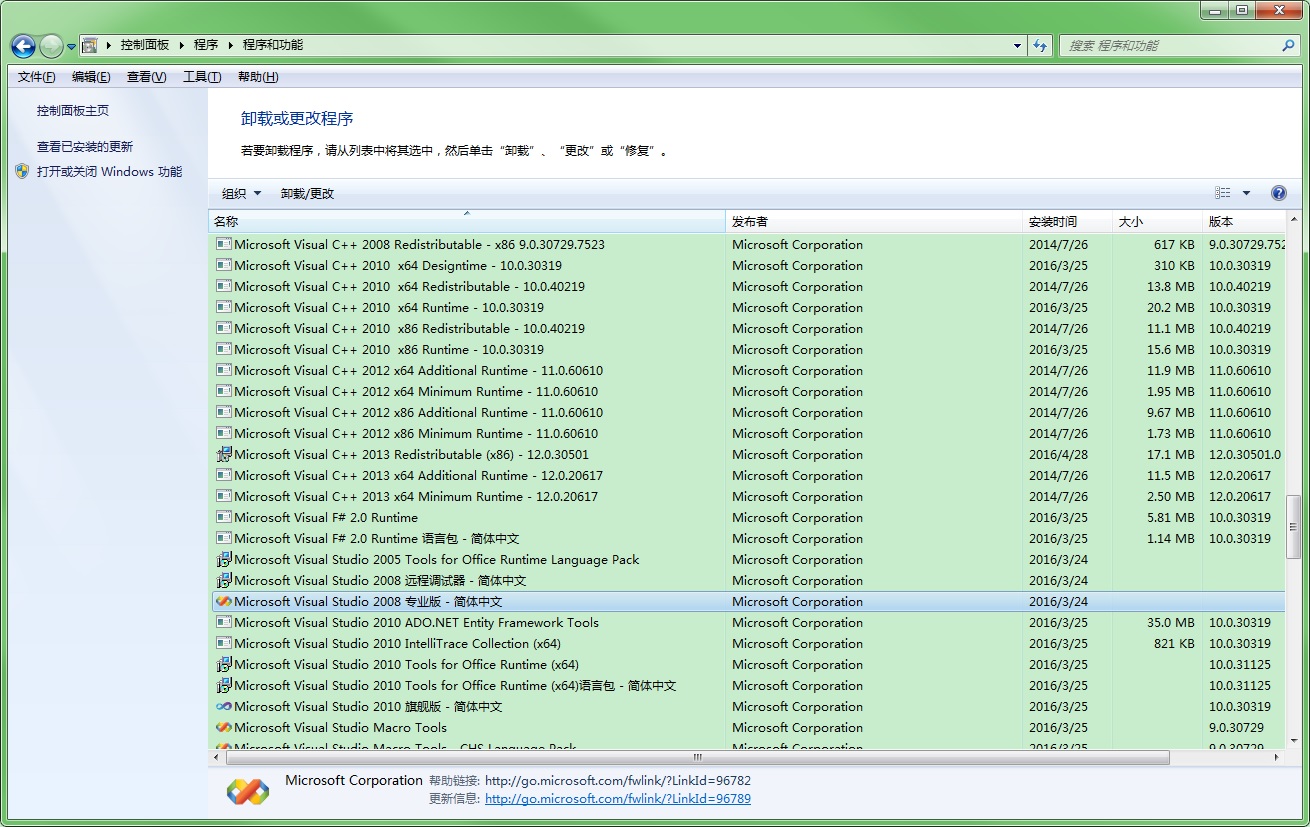Click icon of Visual C++ 2010 x64 Runtime
Screen dimensions: 1310x827
point(224,307)
